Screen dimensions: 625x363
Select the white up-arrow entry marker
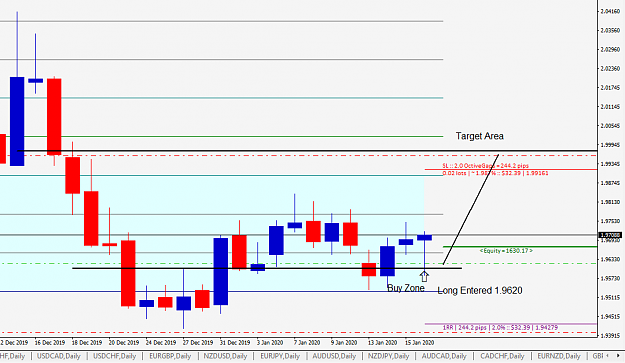point(424,276)
